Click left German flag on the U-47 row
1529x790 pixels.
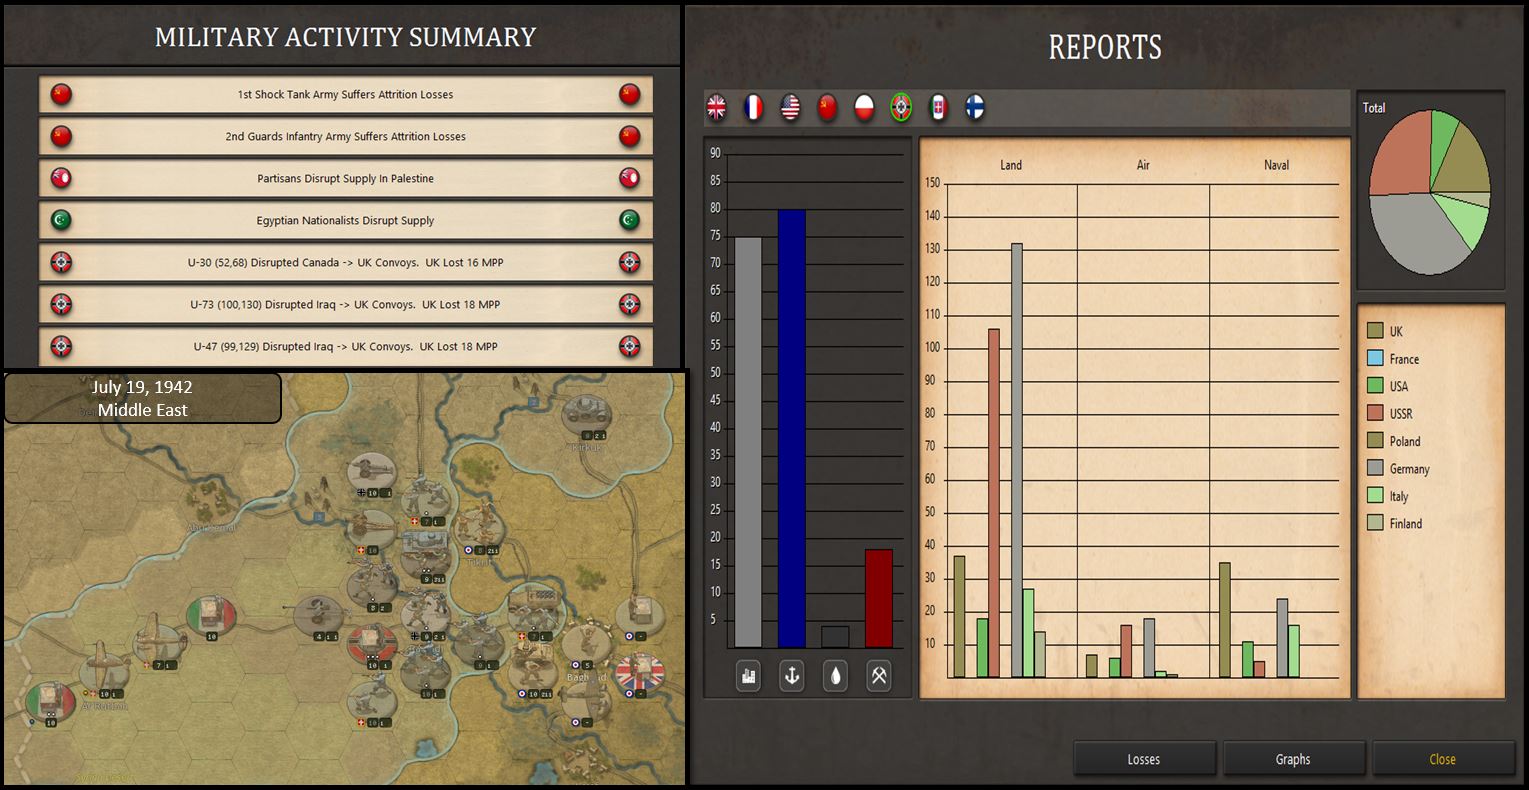point(61,347)
